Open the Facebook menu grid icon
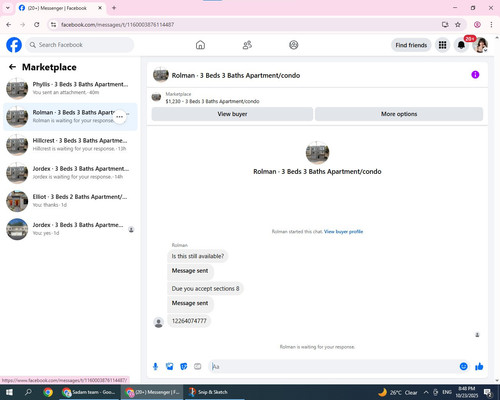 (x=442, y=45)
